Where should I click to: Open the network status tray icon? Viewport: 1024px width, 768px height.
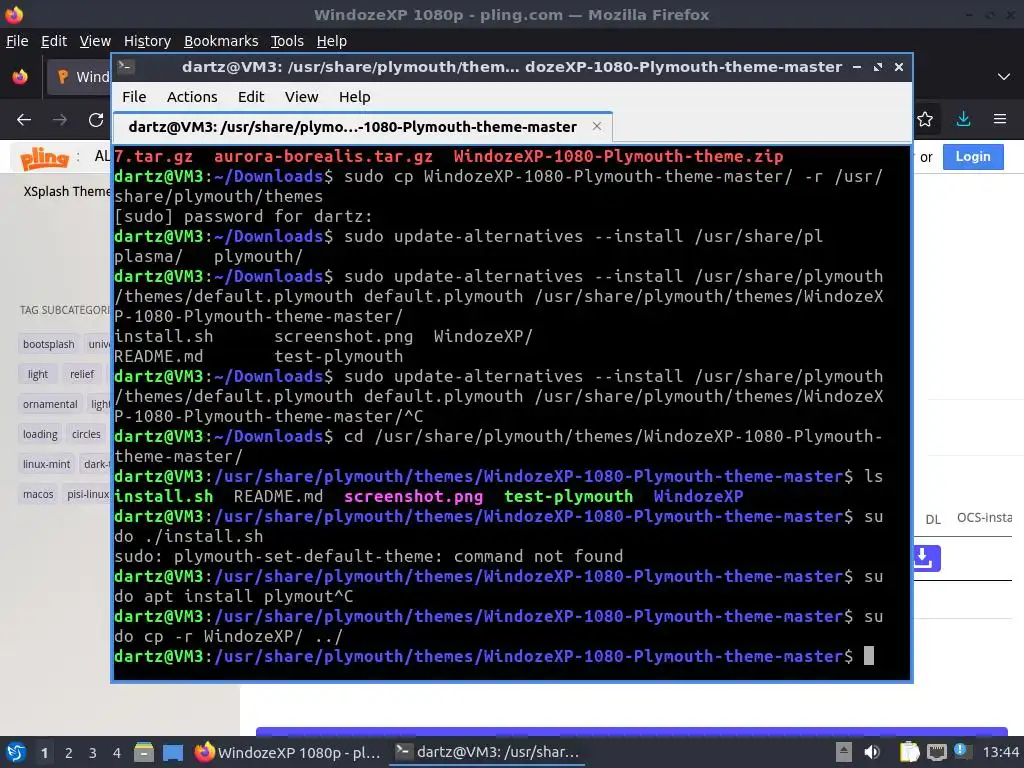point(936,752)
